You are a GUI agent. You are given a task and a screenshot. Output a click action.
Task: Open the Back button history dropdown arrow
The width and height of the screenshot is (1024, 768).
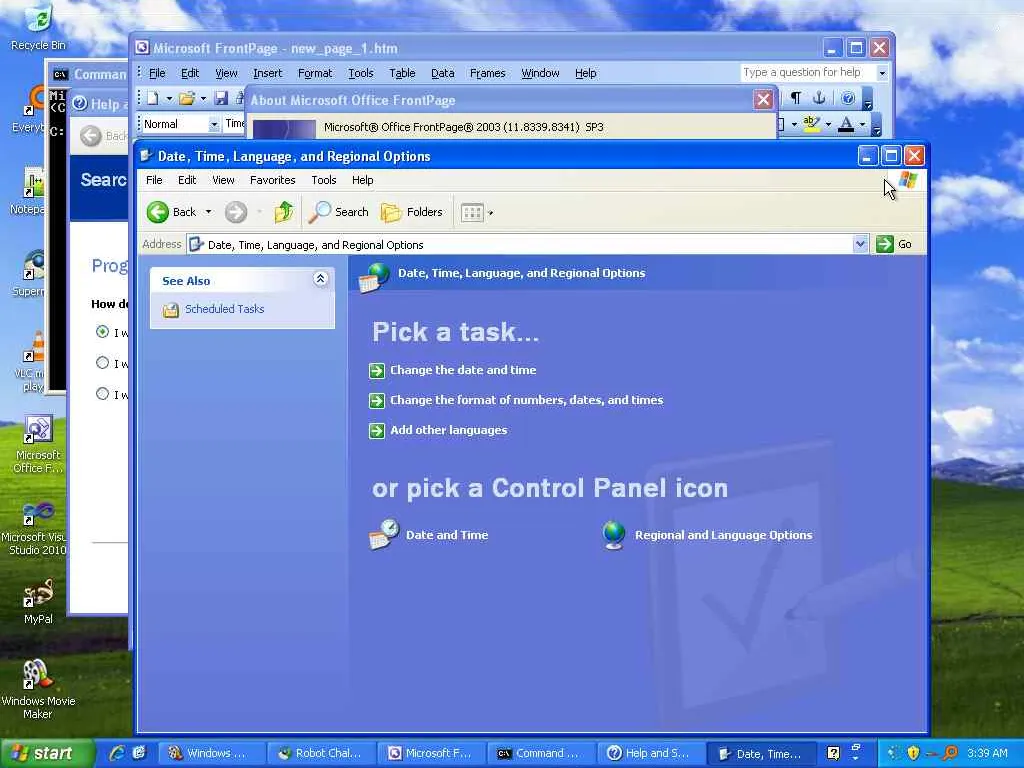(x=208, y=212)
